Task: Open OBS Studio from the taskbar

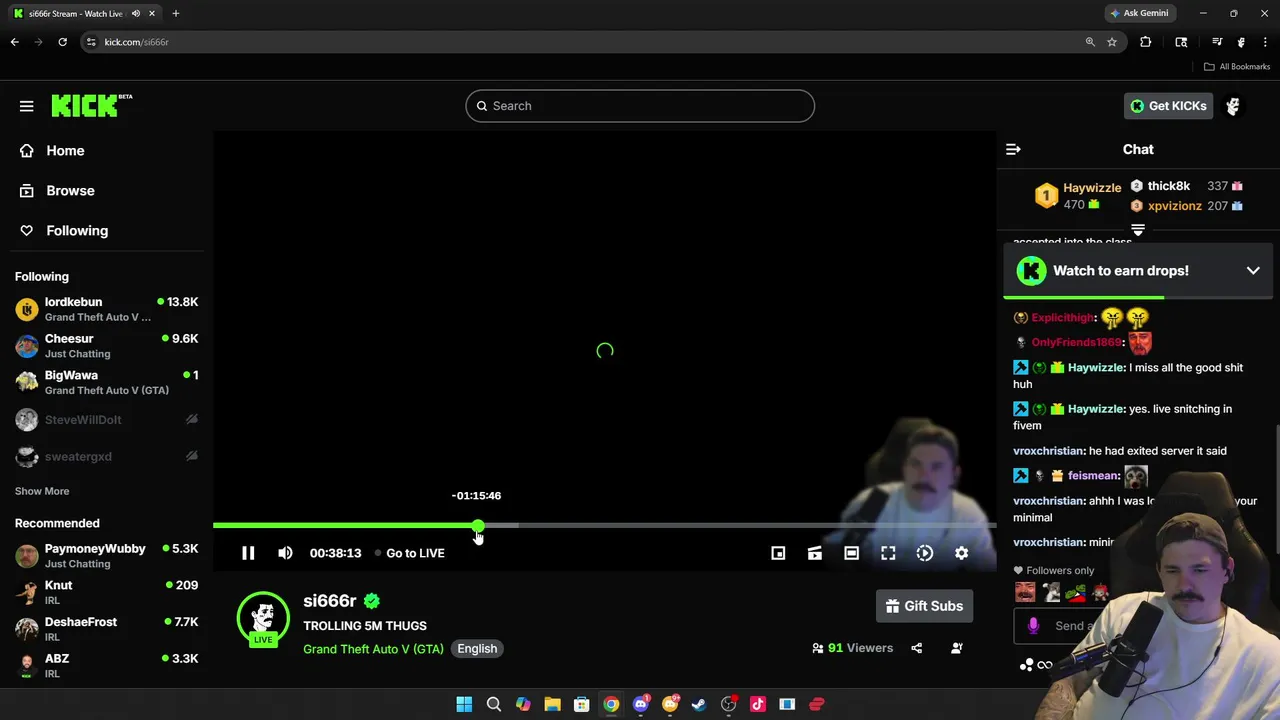Action: [x=729, y=704]
